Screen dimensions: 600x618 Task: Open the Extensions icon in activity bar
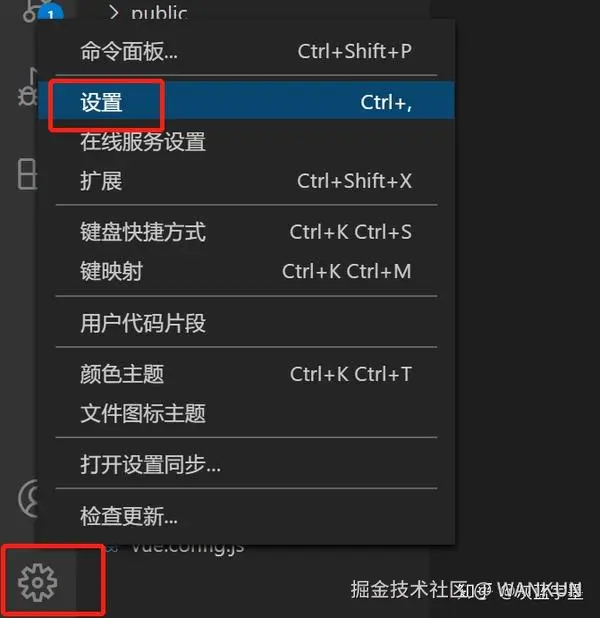[x=28, y=174]
